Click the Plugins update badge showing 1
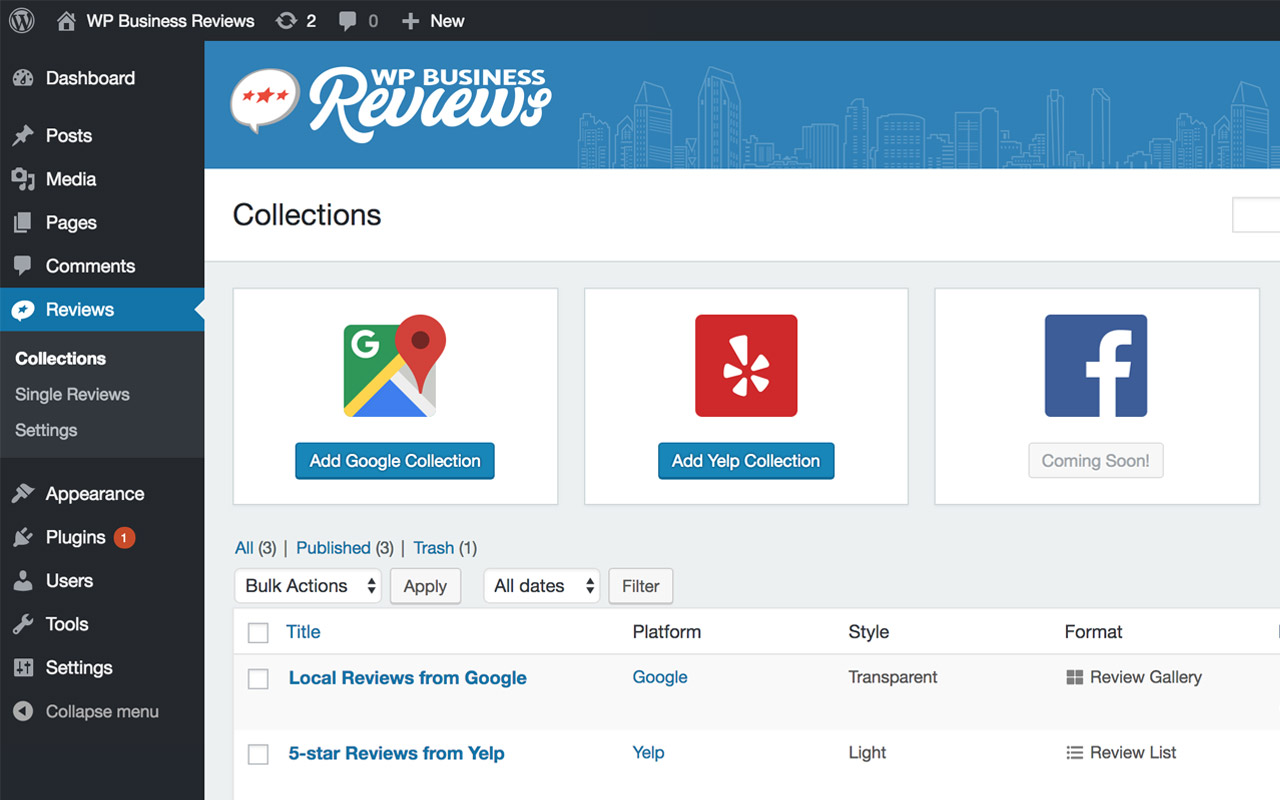The image size is (1280, 800). (x=124, y=537)
